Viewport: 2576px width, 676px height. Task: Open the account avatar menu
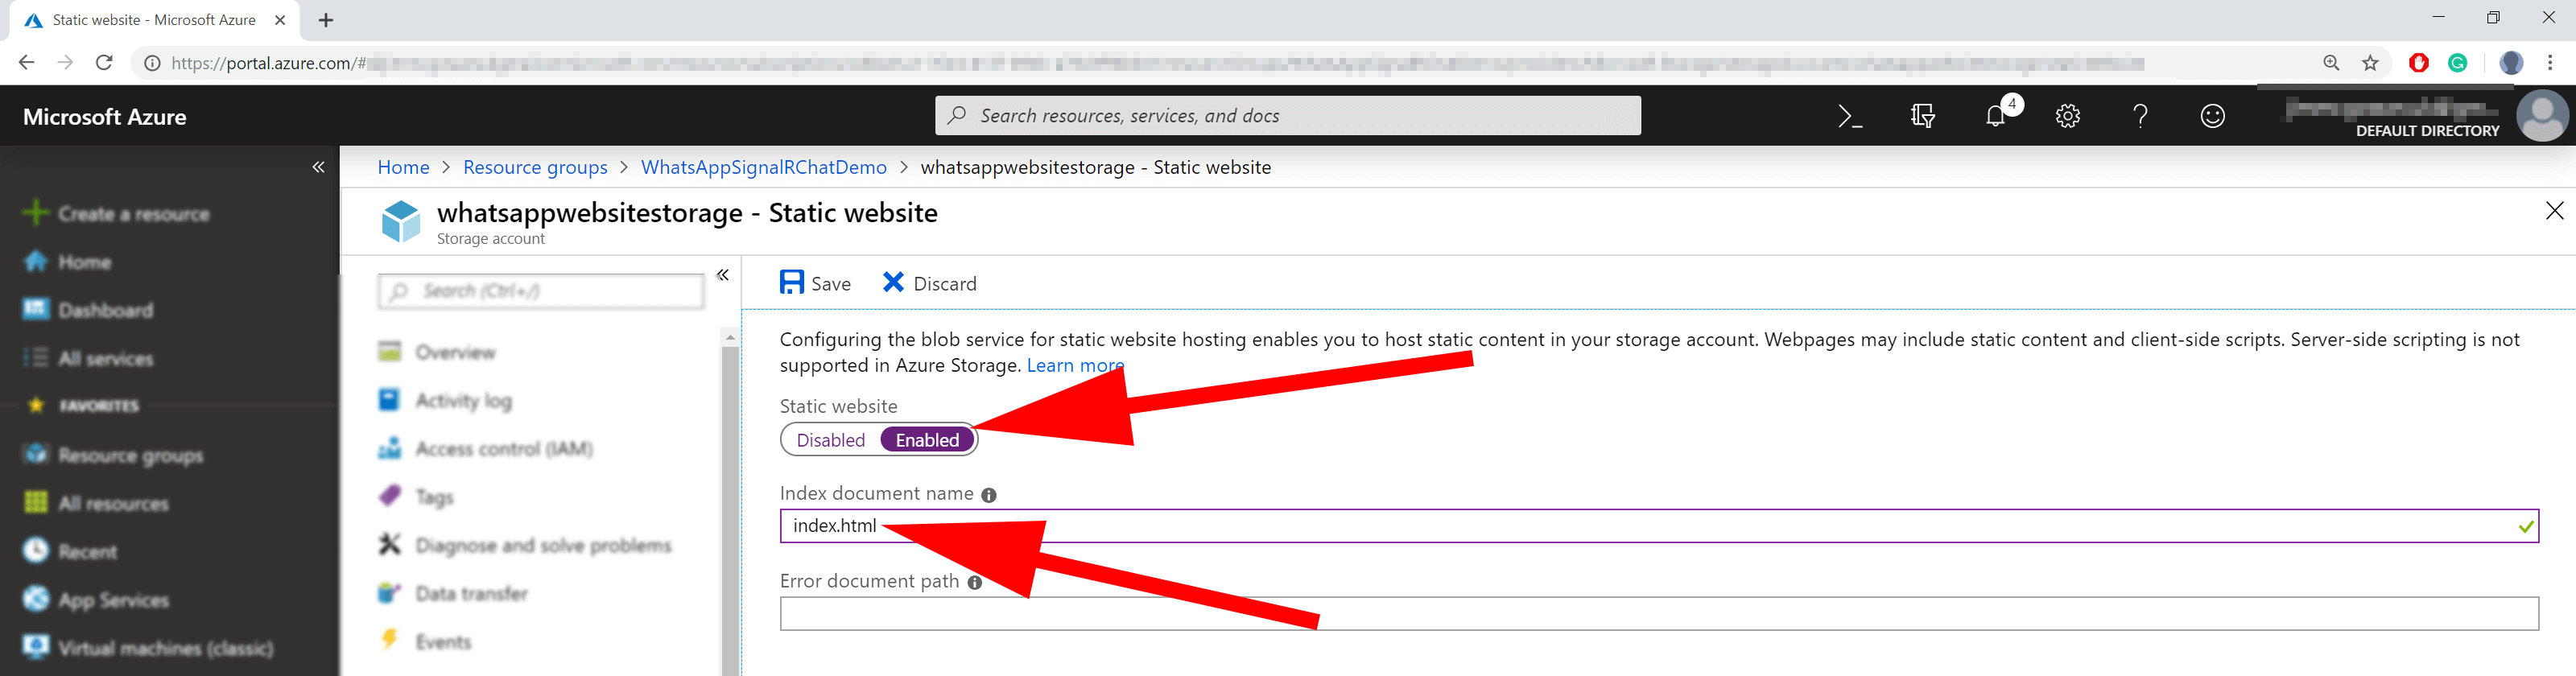pyautogui.click(x=2541, y=116)
